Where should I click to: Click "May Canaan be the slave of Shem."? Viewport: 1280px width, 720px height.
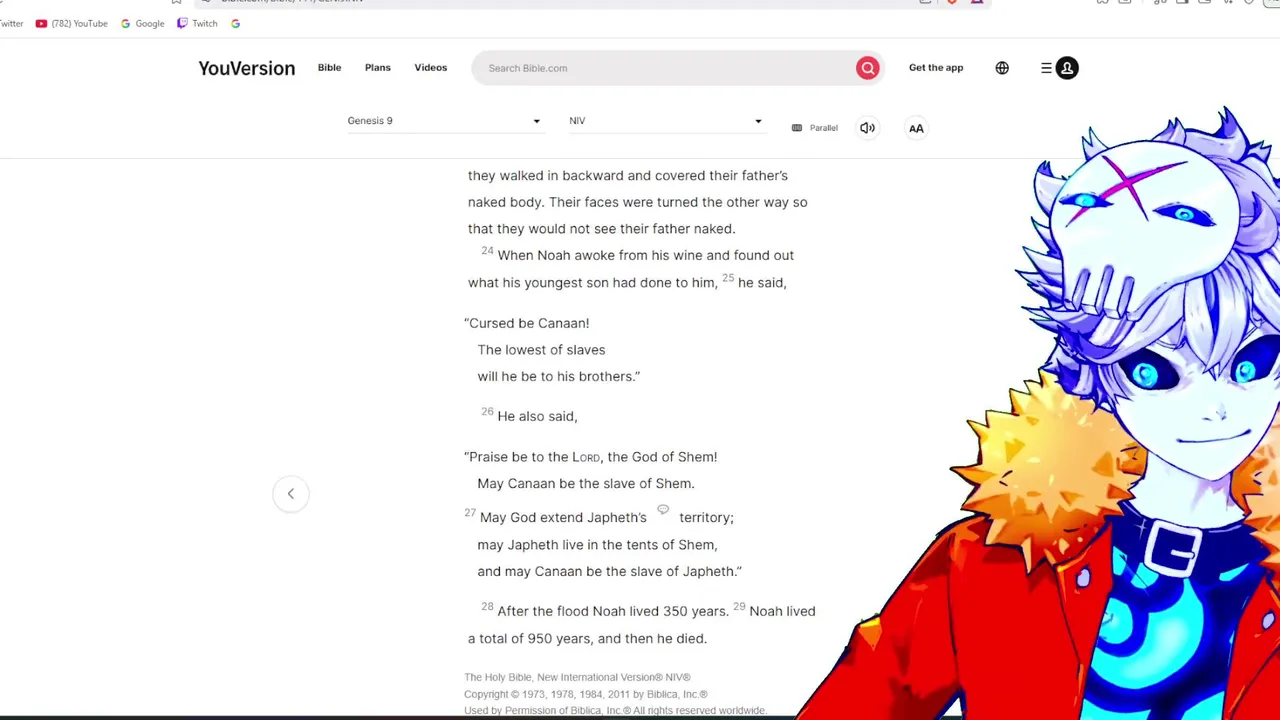coord(586,483)
